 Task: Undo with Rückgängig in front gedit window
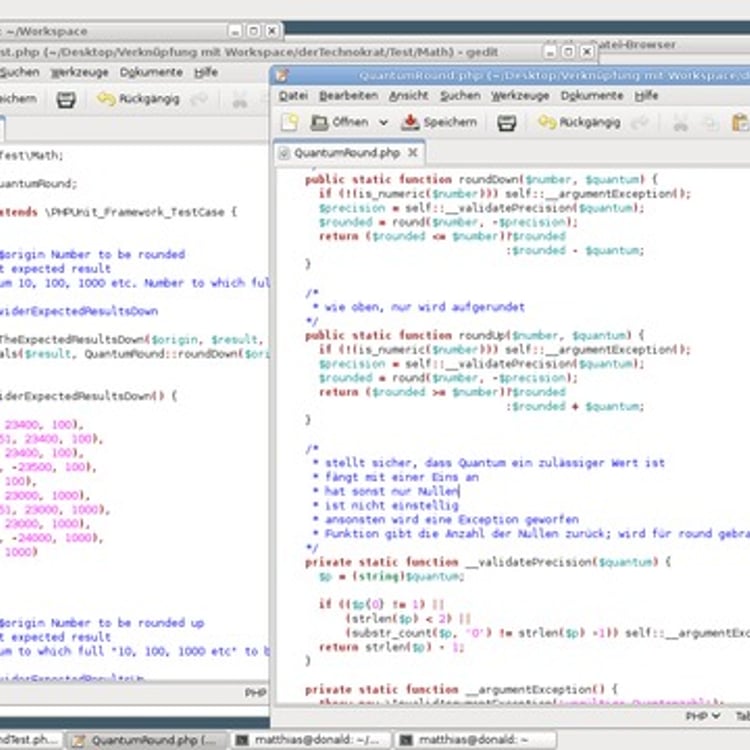579,122
